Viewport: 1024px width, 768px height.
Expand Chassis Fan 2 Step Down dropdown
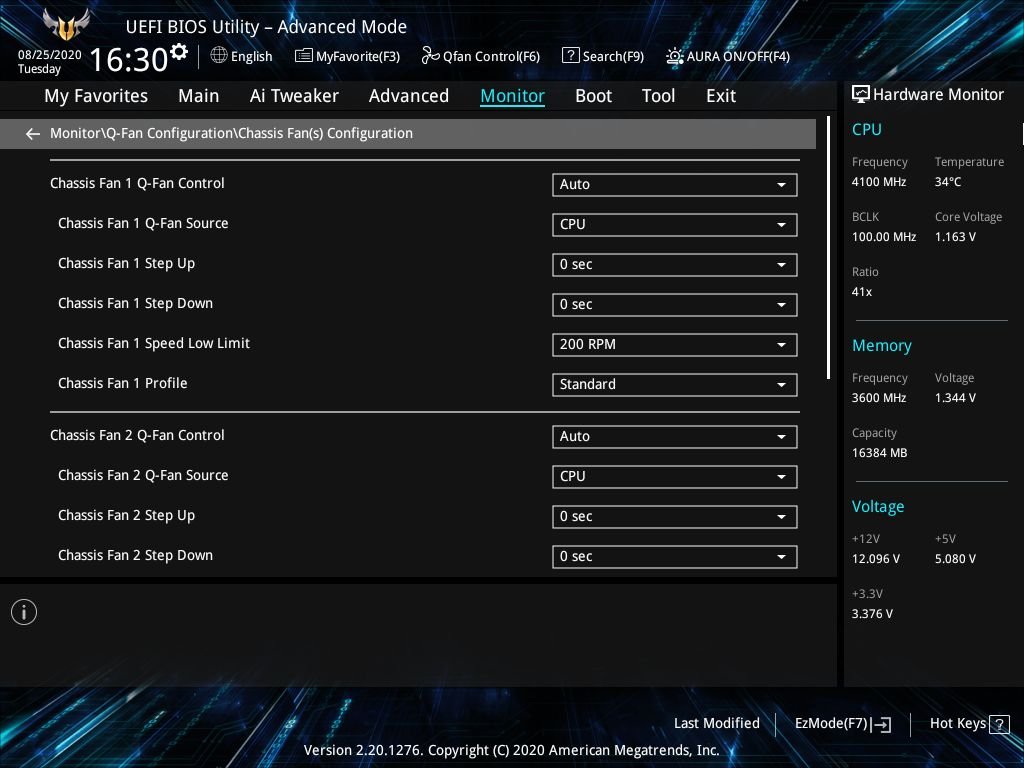674,556
